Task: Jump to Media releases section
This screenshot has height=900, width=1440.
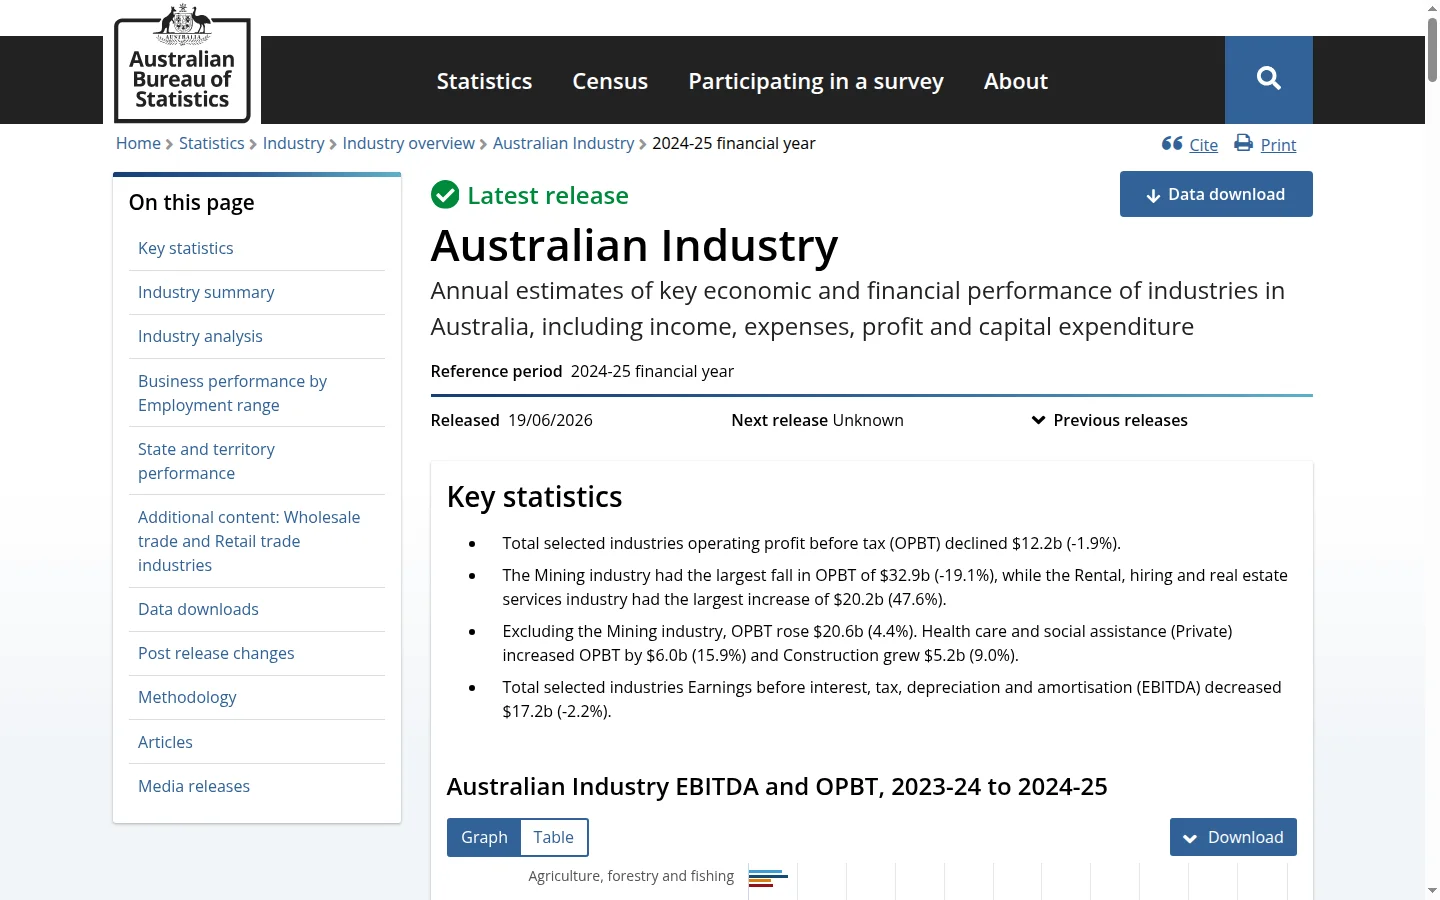Action: pyautogui.click(x=194, y=786)
